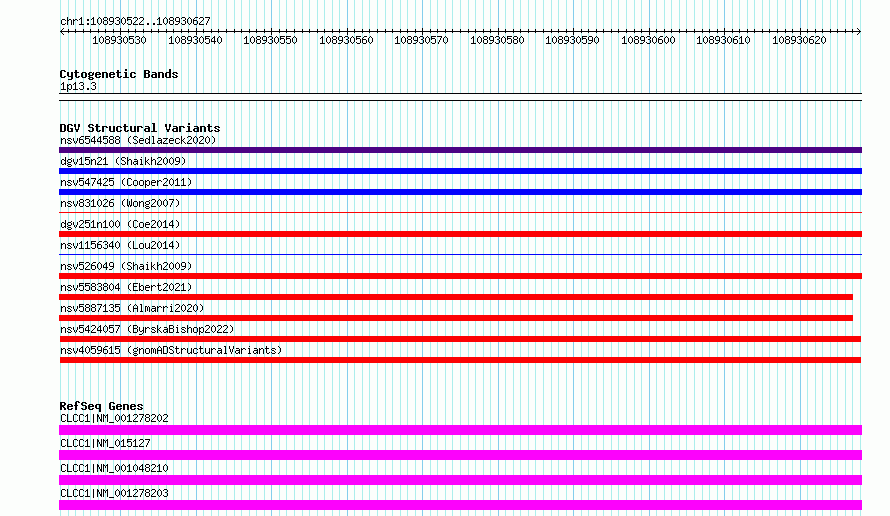The height and width of the screenshot is (516, 890).
Task: Open nsv4059615 (gnomADStructuralVariants) label
Action: pos(171,350)
